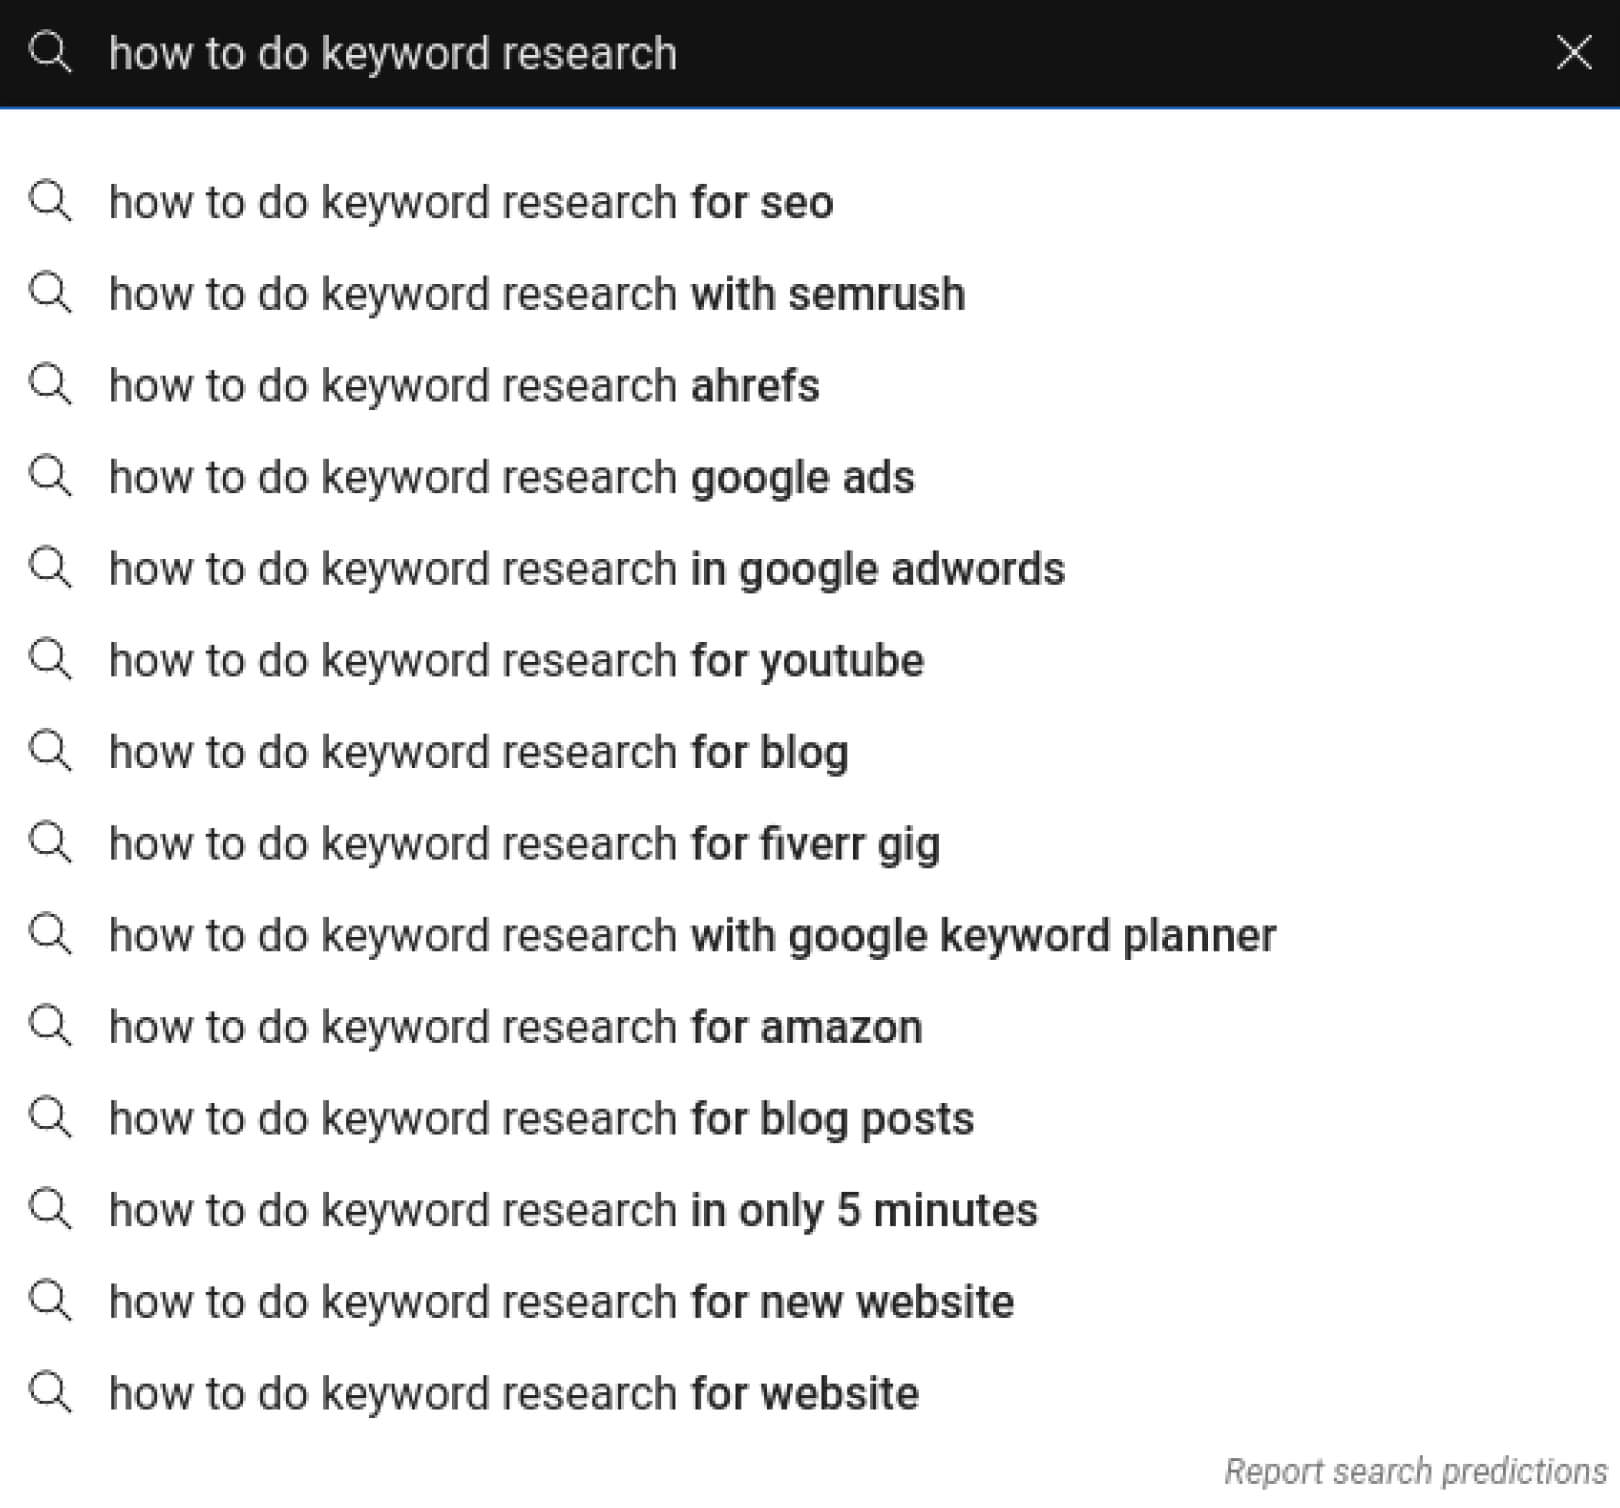
Task: Select the "for youtube" suggestion
Action: 516,661
